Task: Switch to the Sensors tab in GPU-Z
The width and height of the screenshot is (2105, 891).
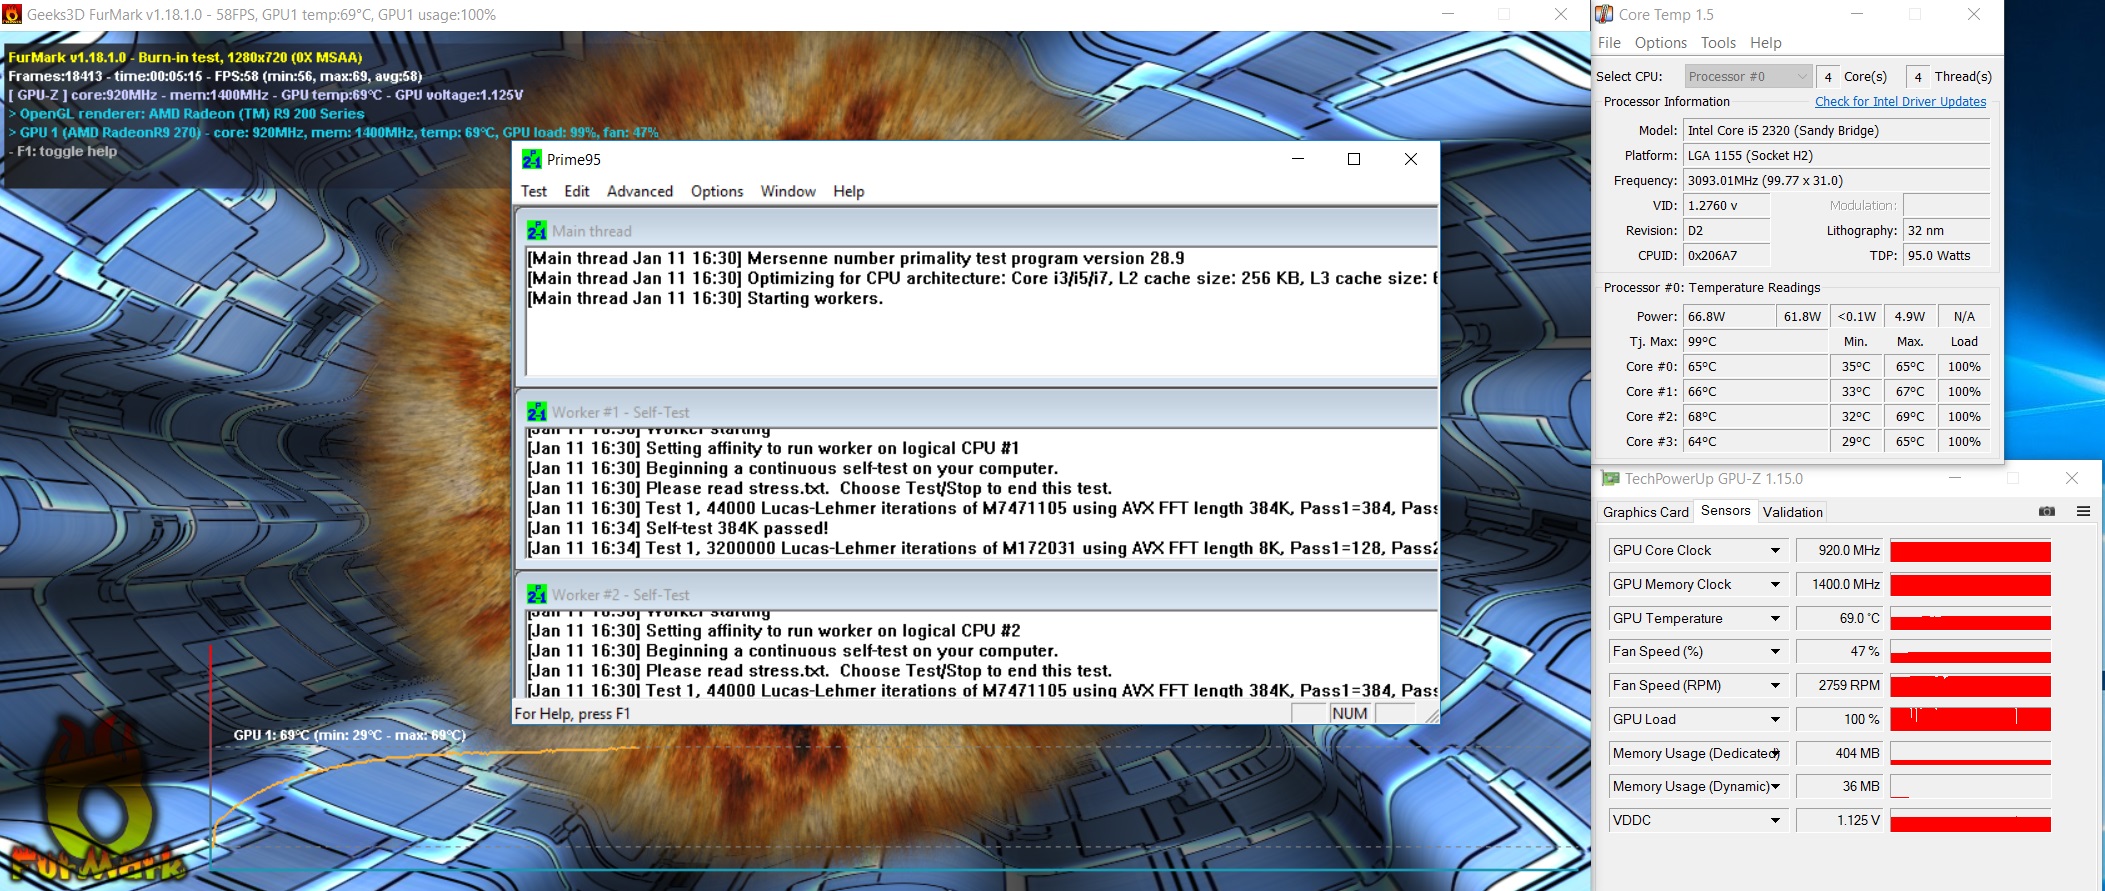Action: pos(1726,510)
